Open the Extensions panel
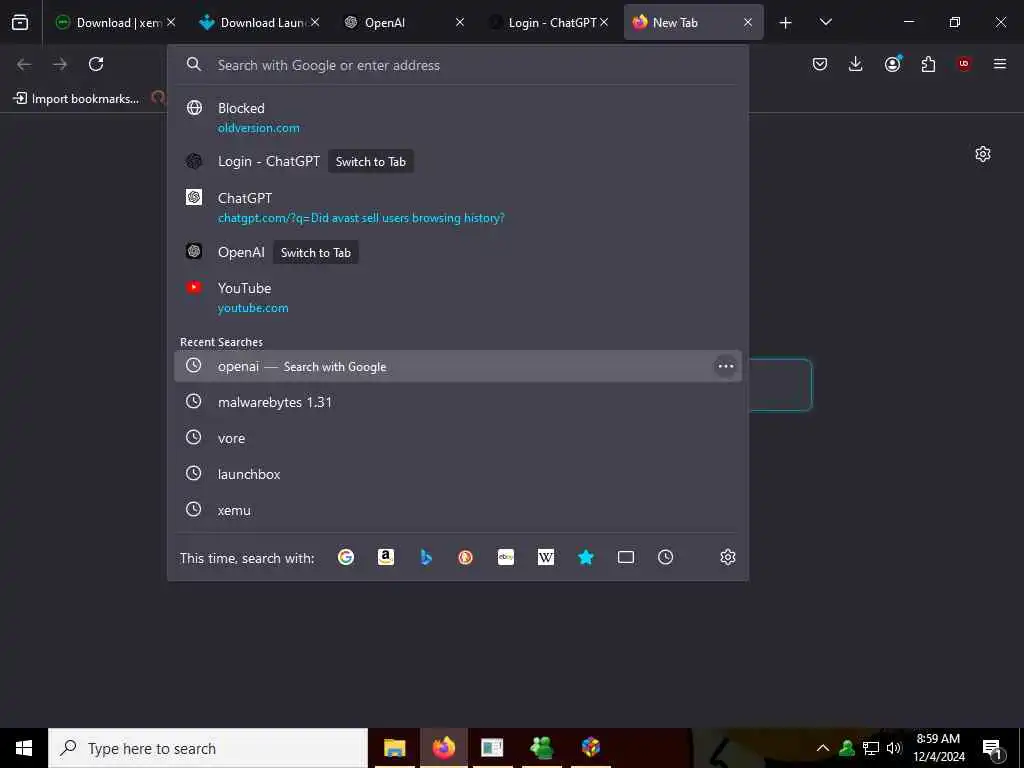The image size is (1024, 768). (928, 64)
